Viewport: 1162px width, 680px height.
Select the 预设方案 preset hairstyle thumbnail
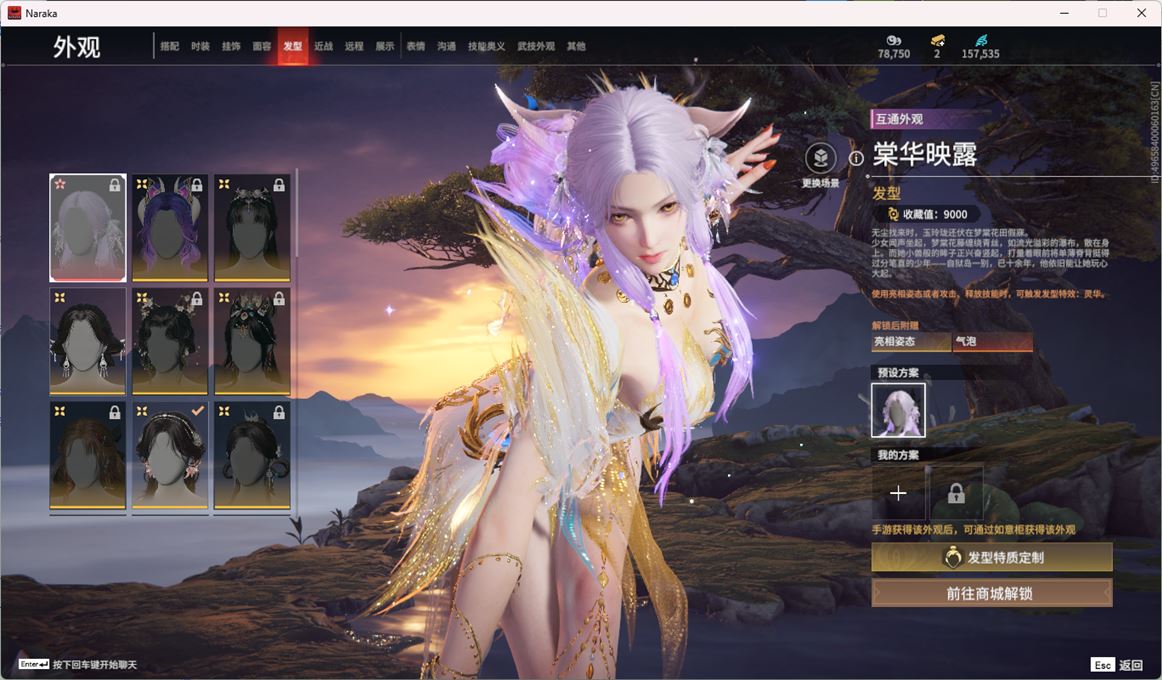click(898, 410)
